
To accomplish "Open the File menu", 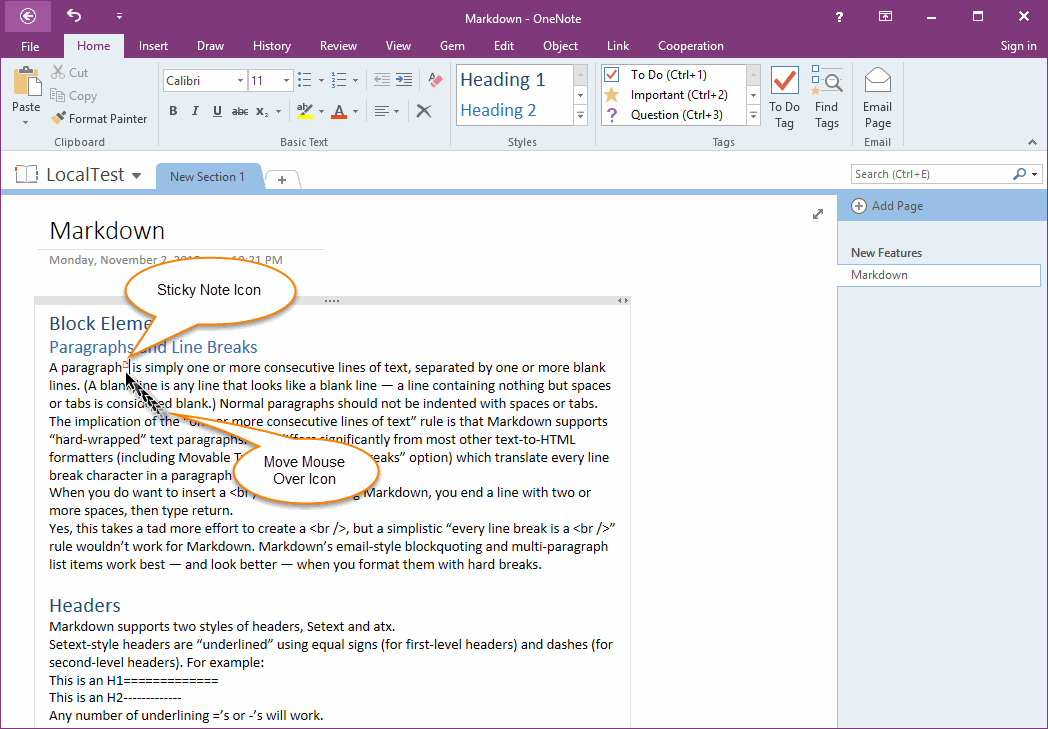I will [x=30, y=46].
